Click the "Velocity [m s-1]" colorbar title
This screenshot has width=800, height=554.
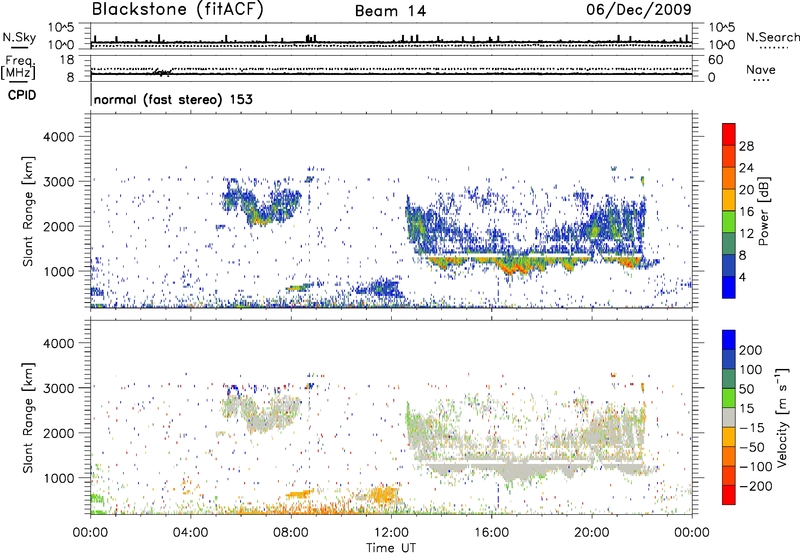782,417
